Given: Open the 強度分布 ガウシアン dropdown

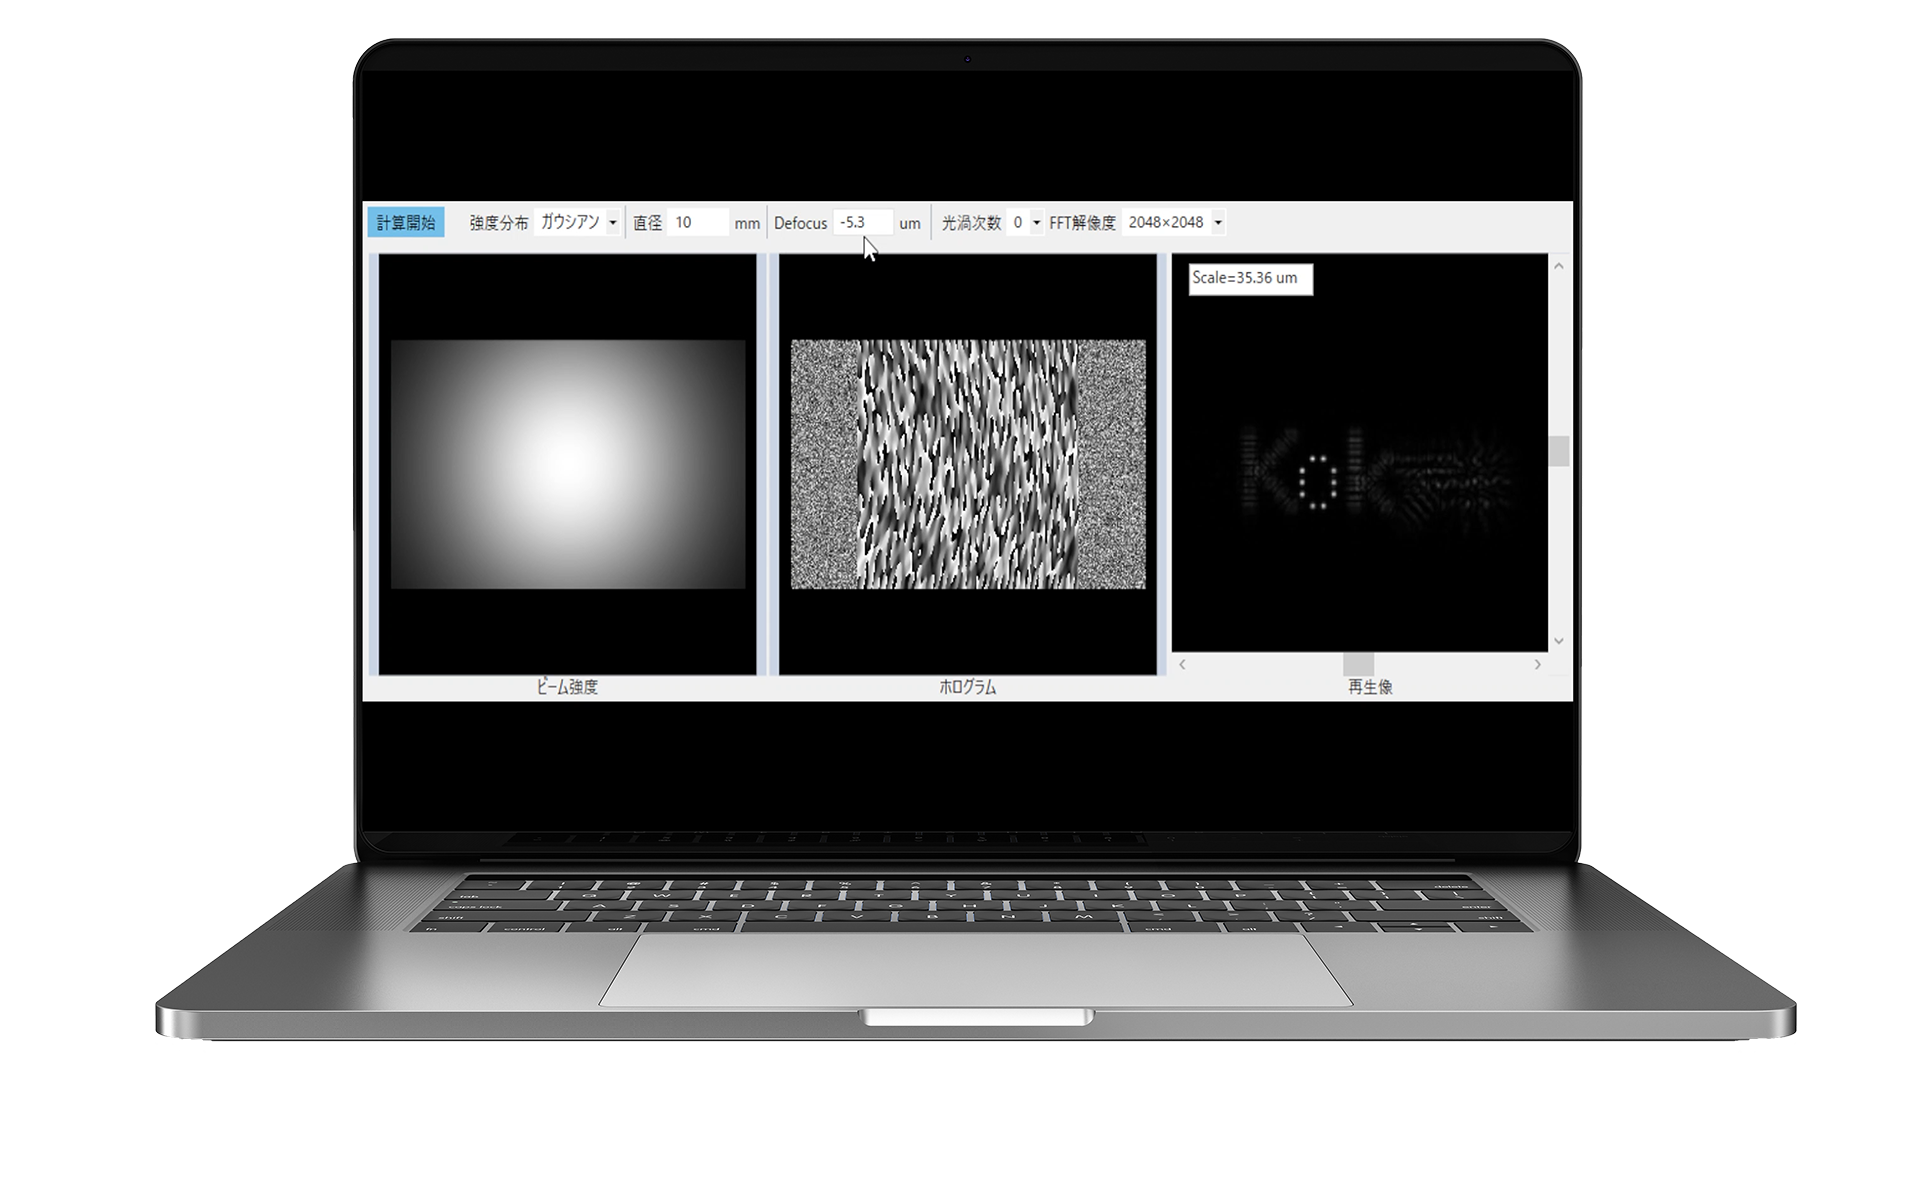Looking at the screenshot, I should (612, 223).
